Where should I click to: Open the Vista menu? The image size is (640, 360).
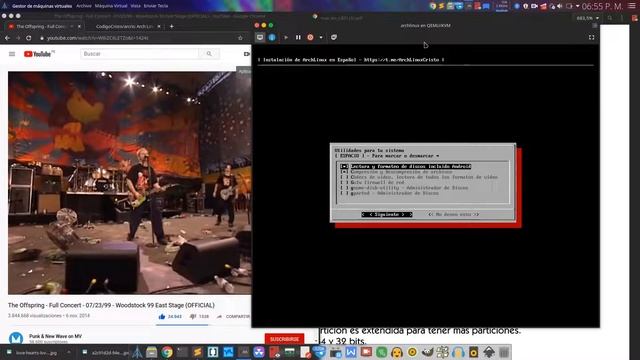point(136,6)
